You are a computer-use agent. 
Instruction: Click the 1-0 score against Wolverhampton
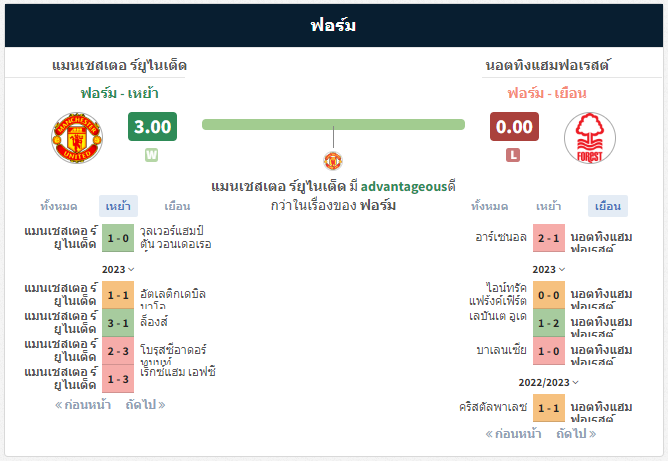pyautogui.click(x=118, y=238)
